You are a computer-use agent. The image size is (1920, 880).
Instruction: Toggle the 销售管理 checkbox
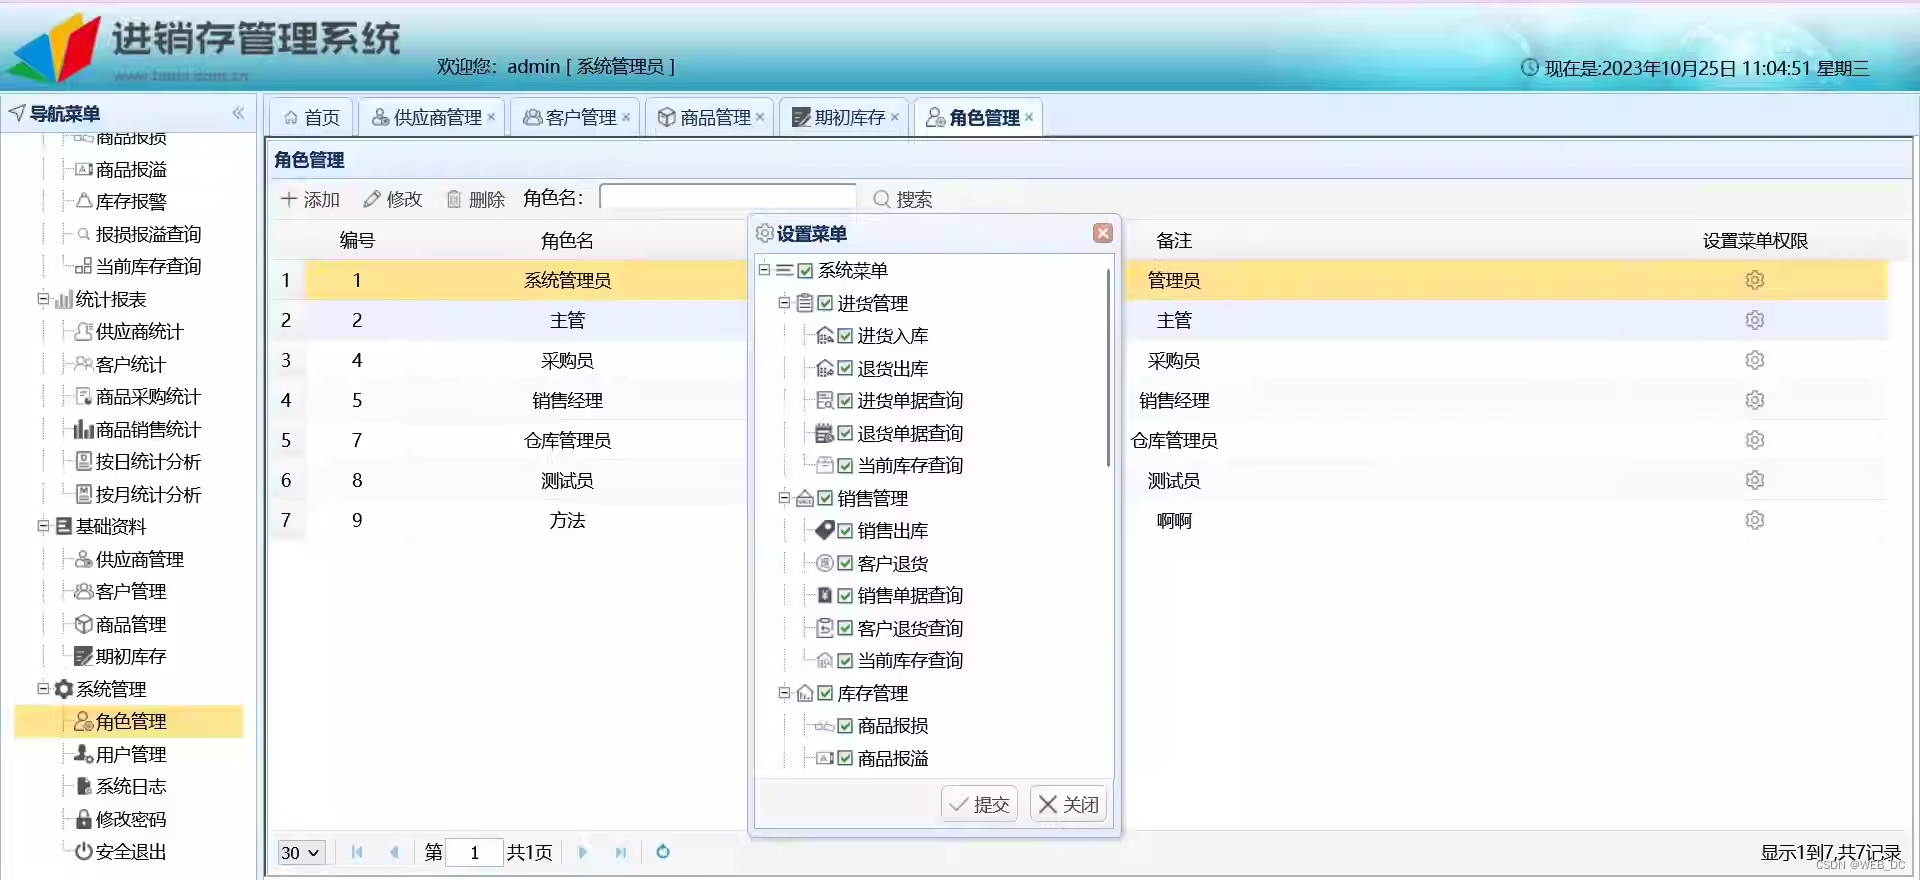[x=825, y=498]
